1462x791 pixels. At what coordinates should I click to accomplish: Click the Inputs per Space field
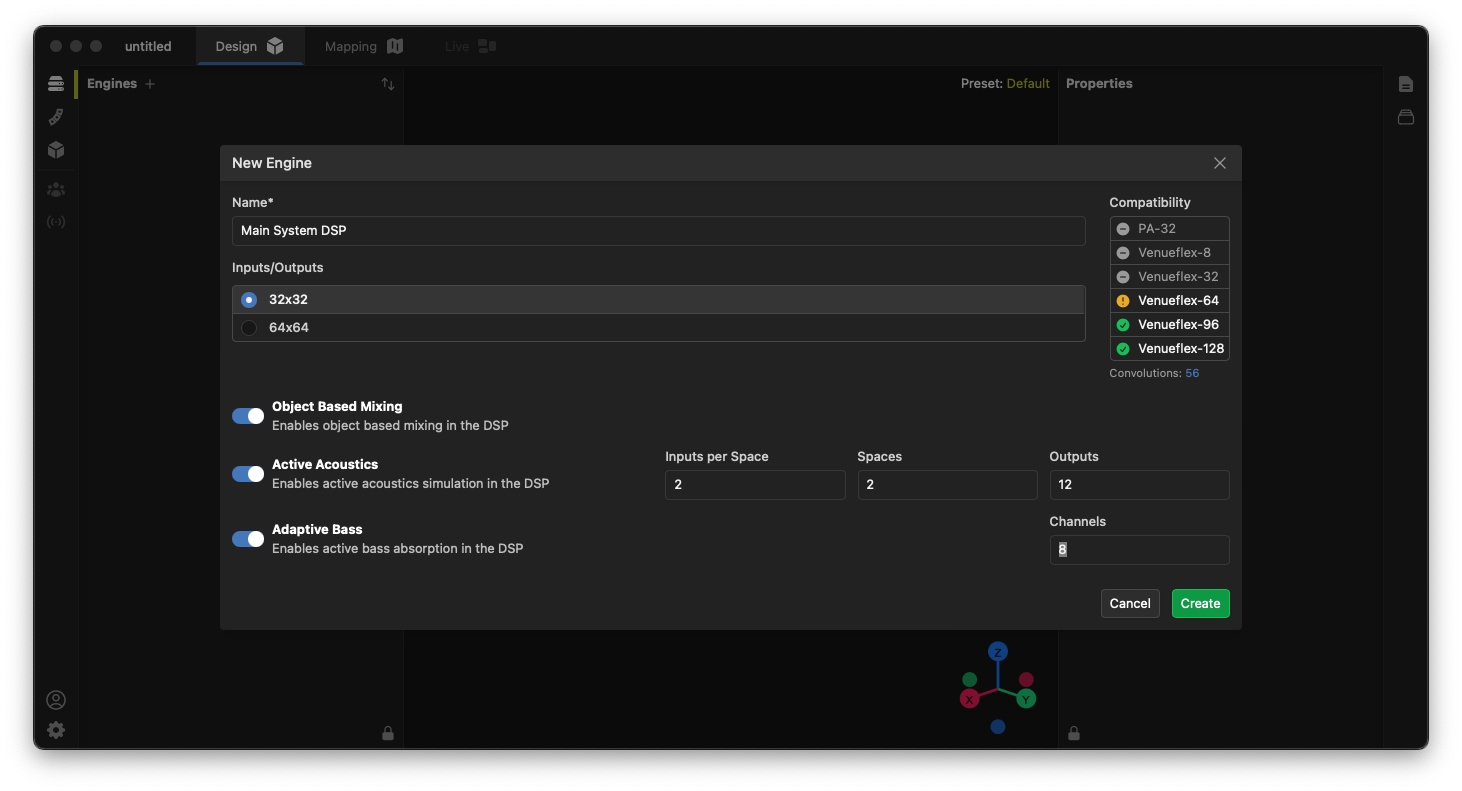coord(755,485)
